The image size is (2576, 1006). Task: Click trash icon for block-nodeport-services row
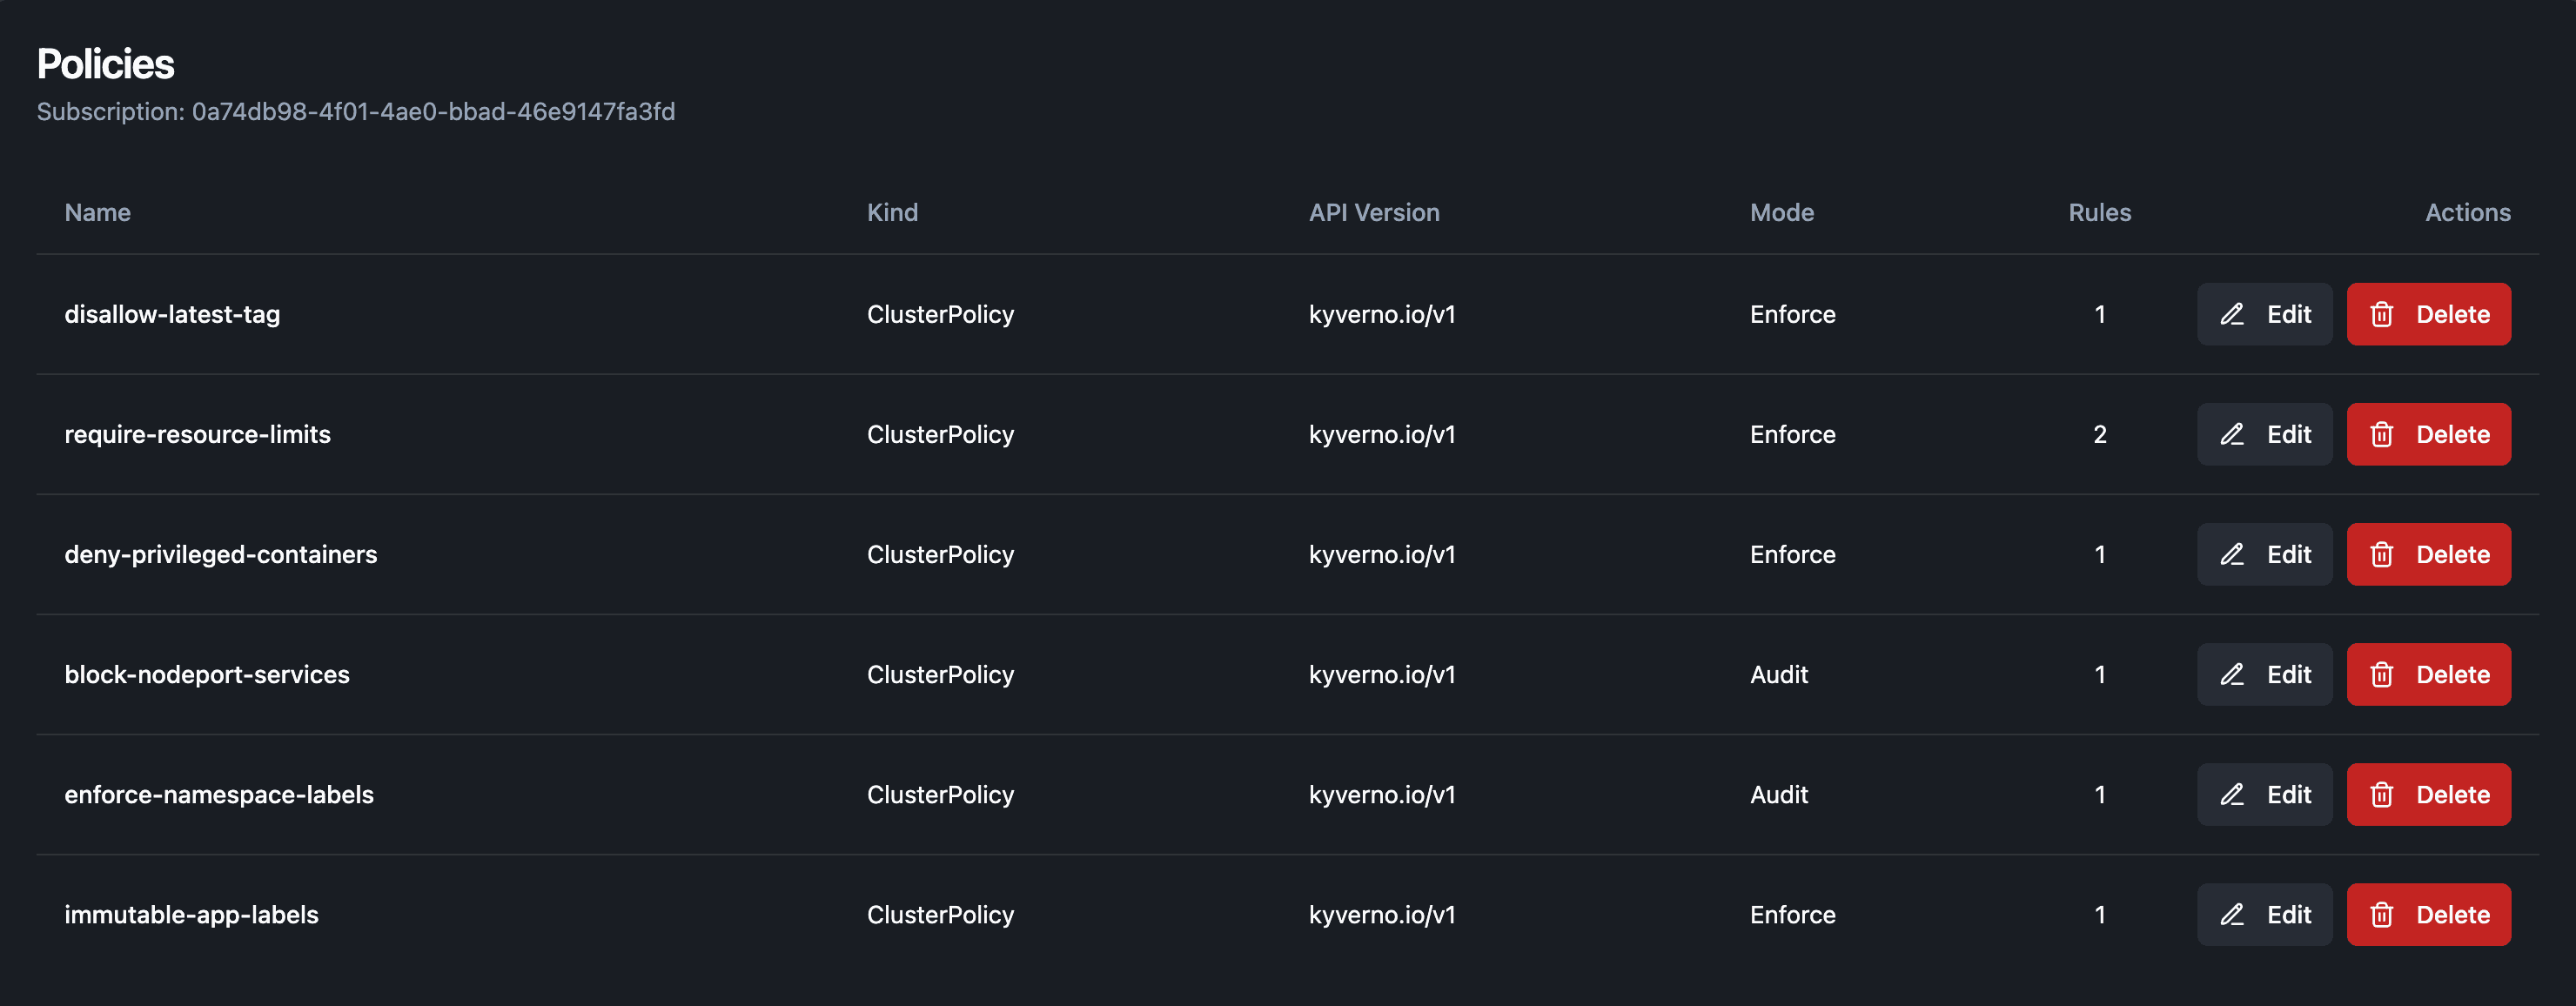tap(2382, 674)
